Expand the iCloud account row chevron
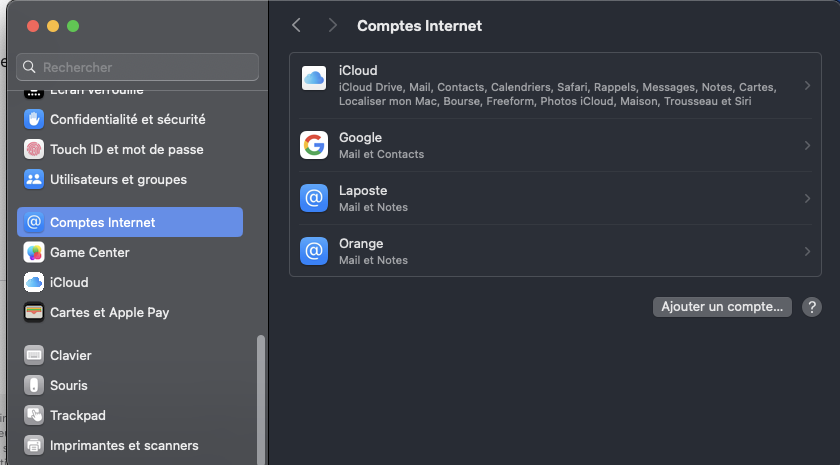The height and width of the screenshot is (465, 840). click(x=807, y=86)
